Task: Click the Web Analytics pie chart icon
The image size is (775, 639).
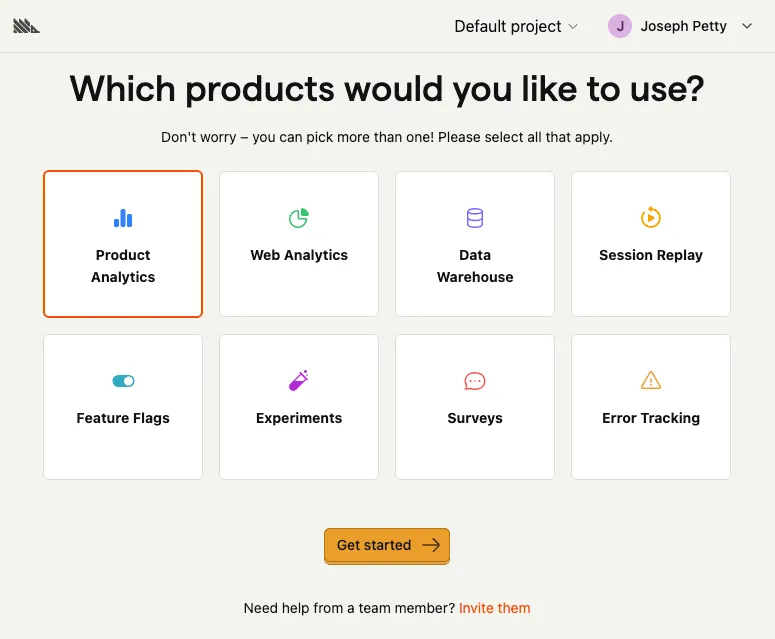Action: [x=299, y=217]
